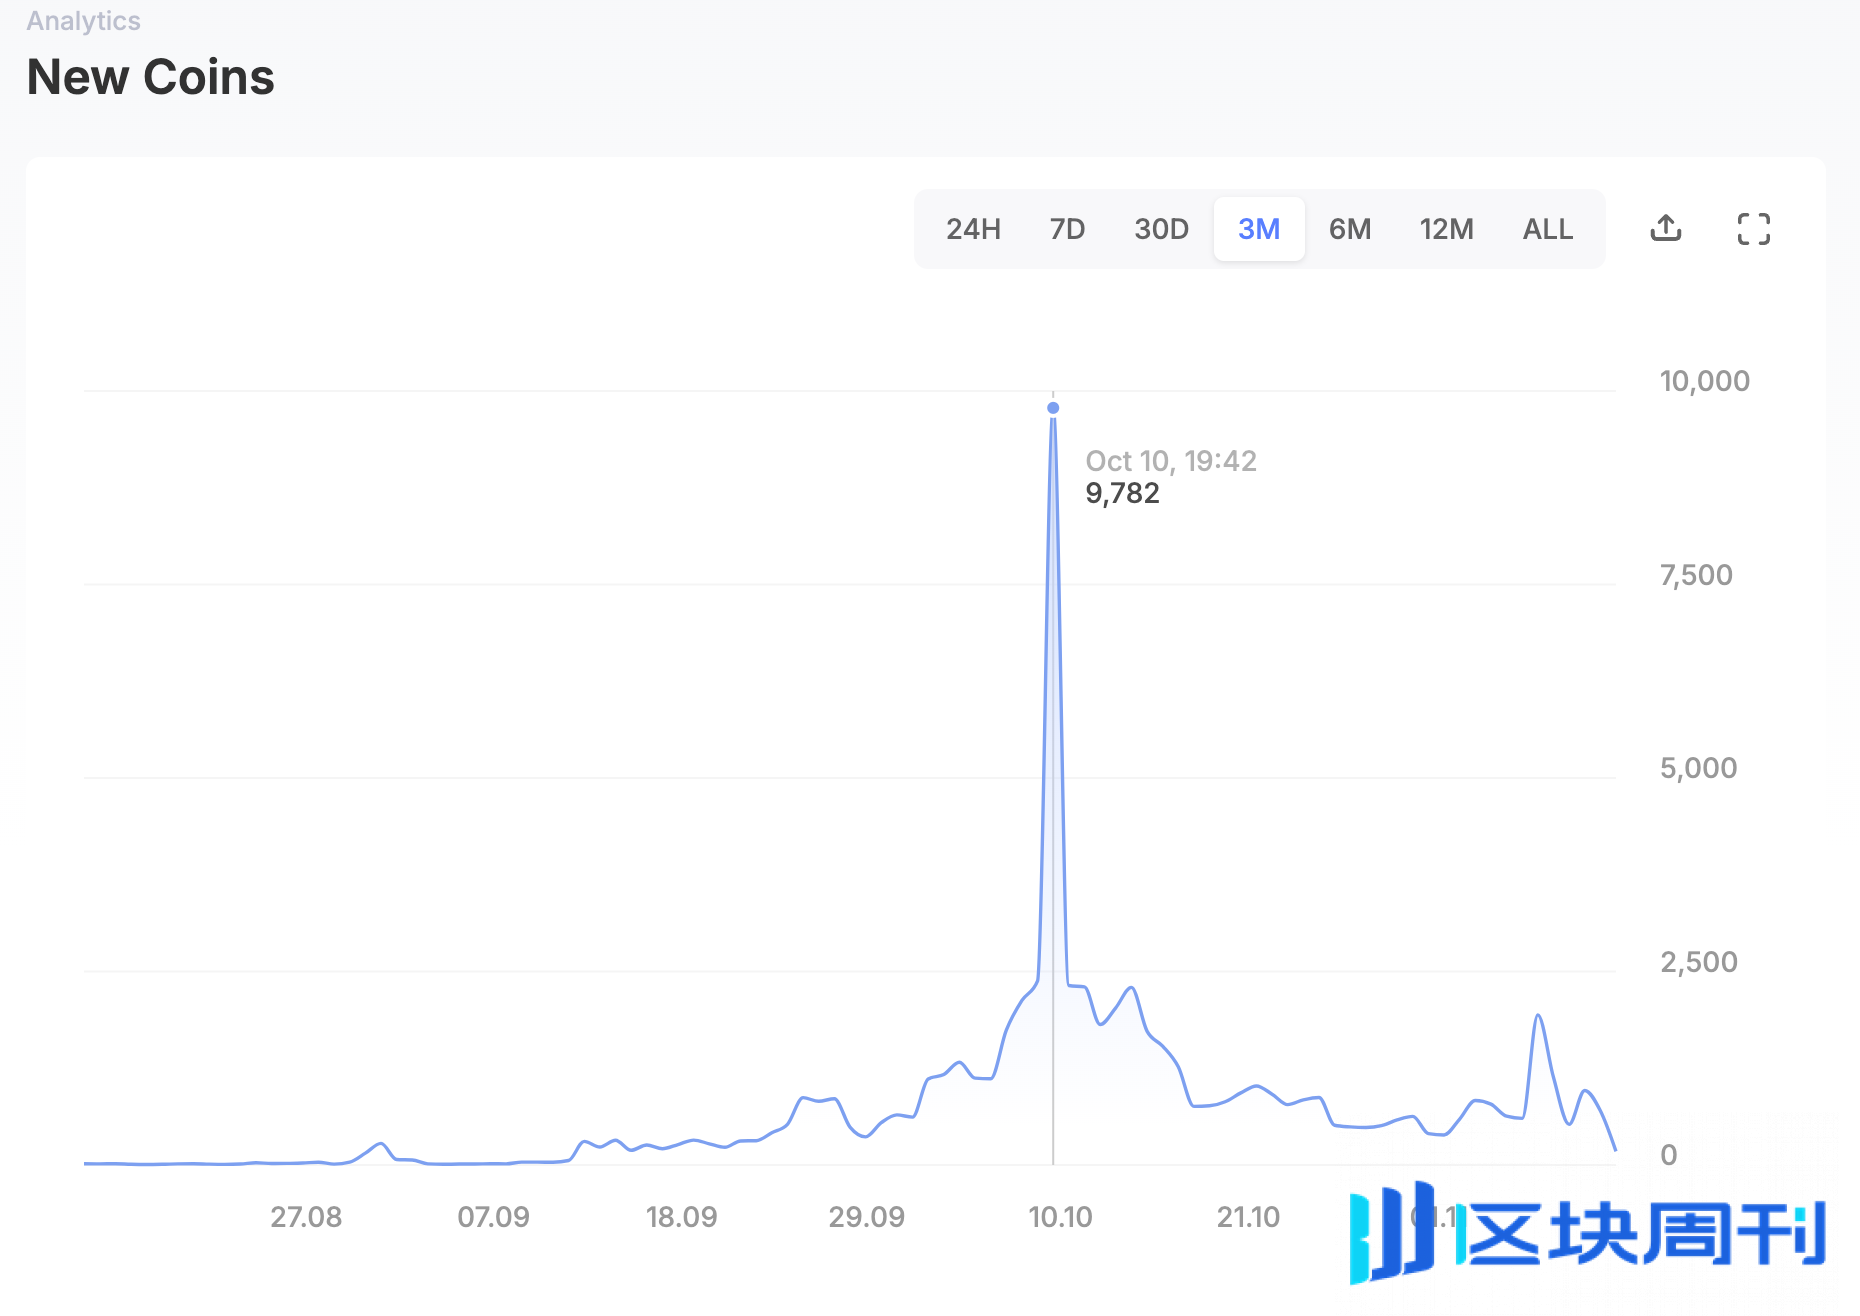The height and width of the screenshot is (1316, 1860).
Task: Click the 7,500 y-axis label
Action: click(1696, 575)
